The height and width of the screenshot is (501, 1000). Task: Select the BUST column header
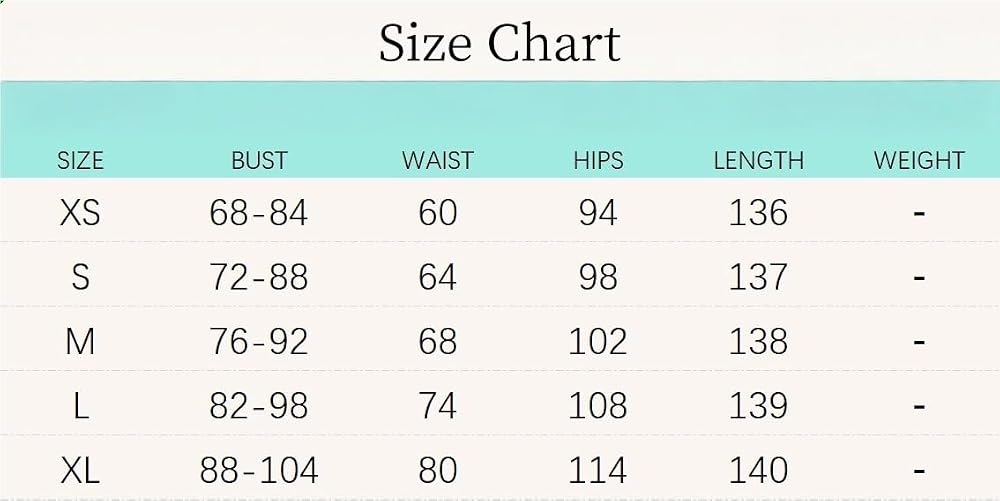coord(259,160)
